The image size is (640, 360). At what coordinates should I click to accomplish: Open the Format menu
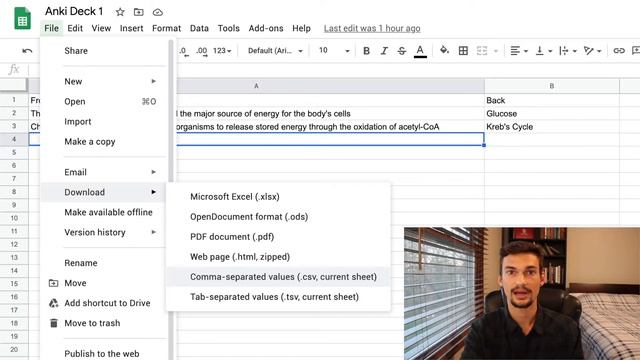(x=167, y=28)
